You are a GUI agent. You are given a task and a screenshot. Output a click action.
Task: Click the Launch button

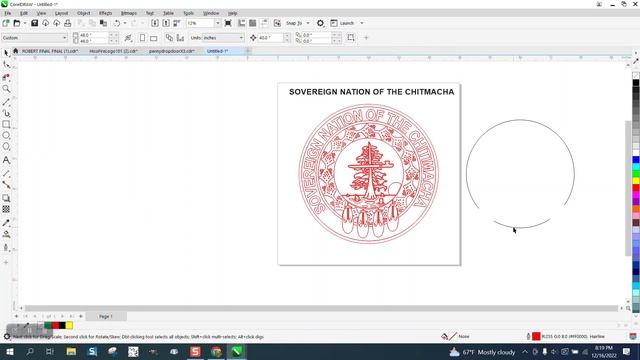(x=342, y=23)
